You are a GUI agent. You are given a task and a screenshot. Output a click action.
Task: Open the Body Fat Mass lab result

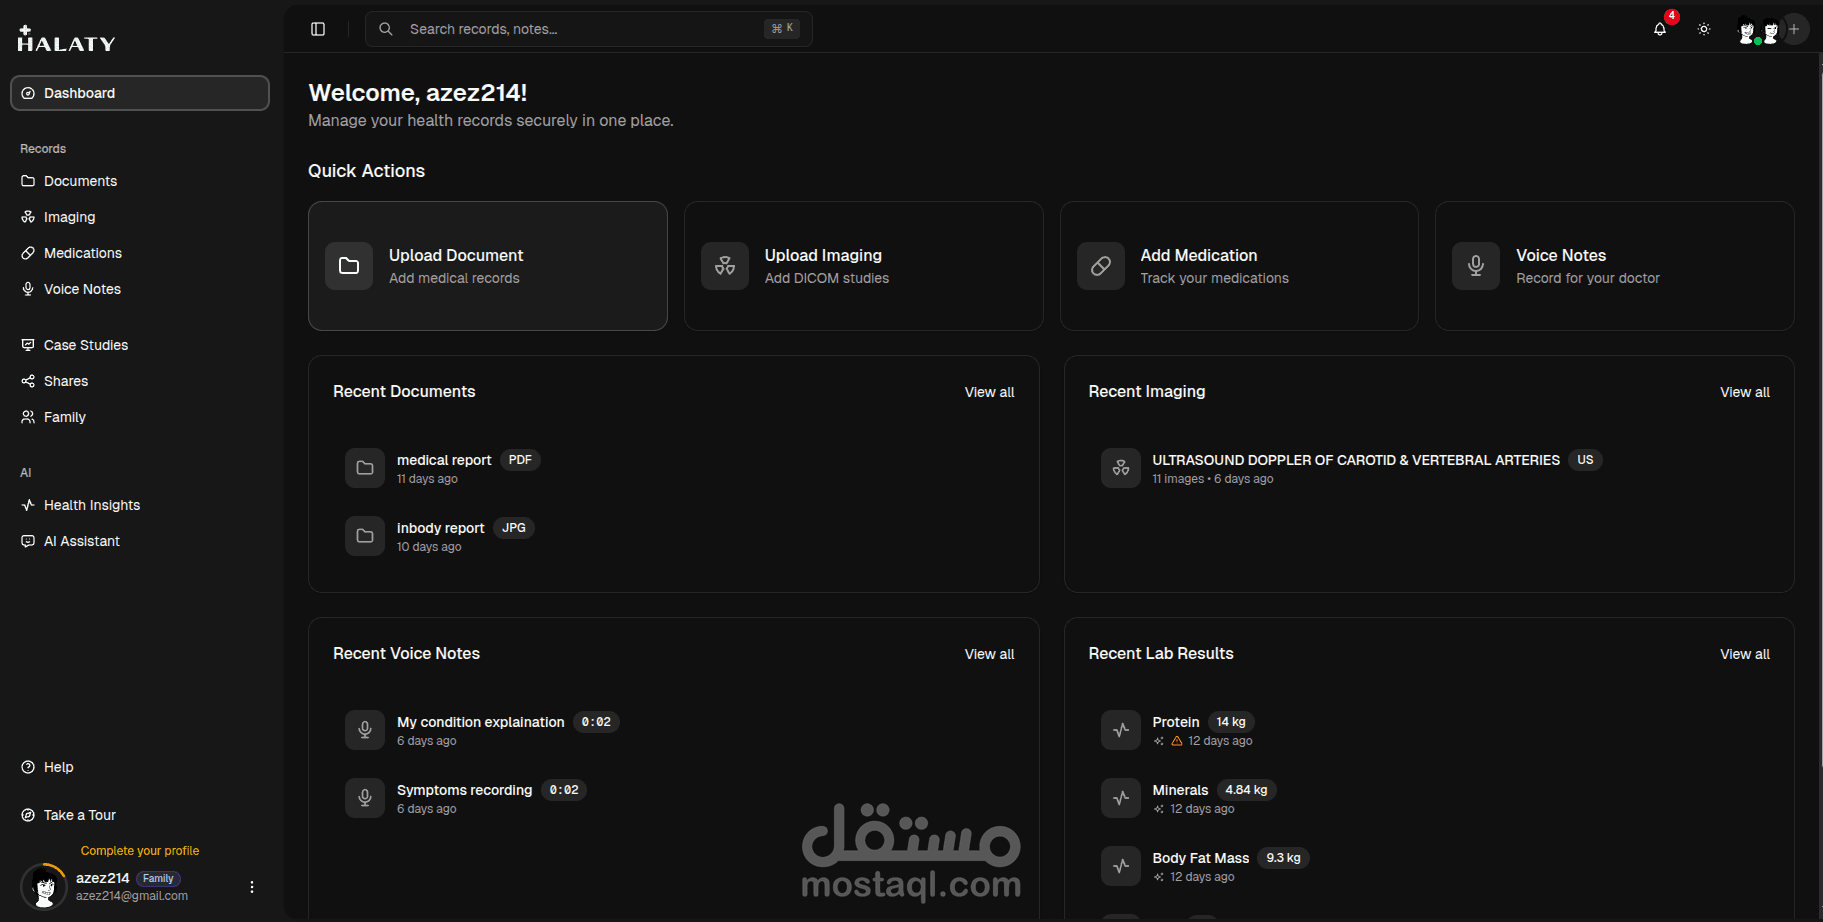[1429, 866]
